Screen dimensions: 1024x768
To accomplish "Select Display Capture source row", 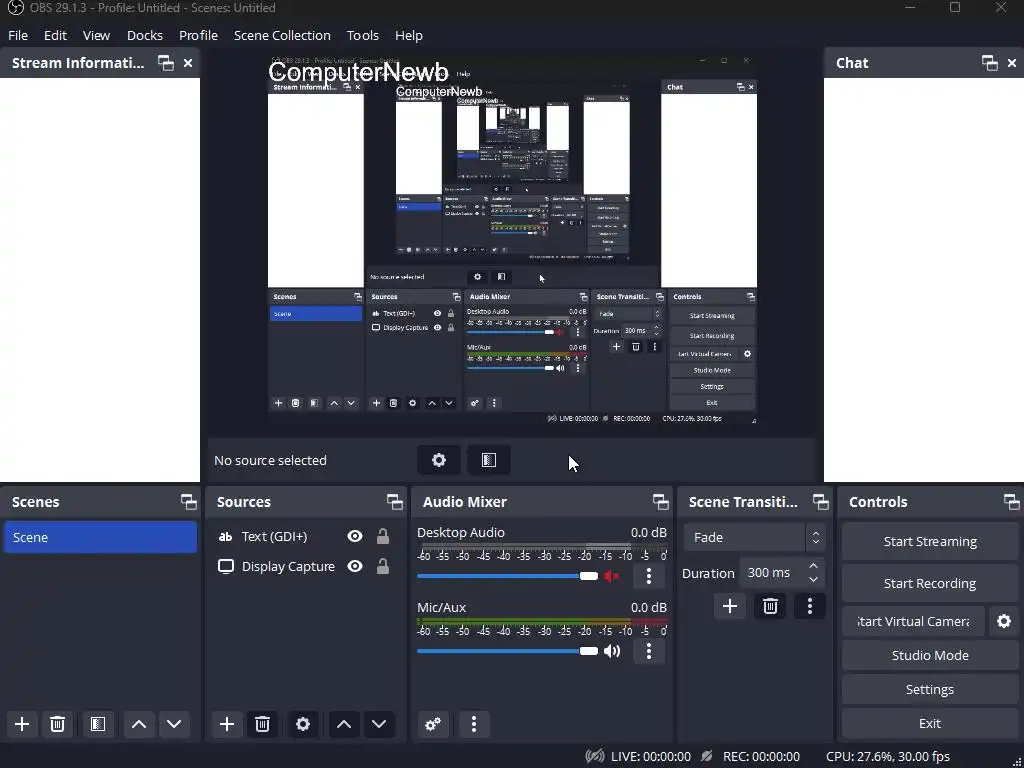I will point(306,566).
